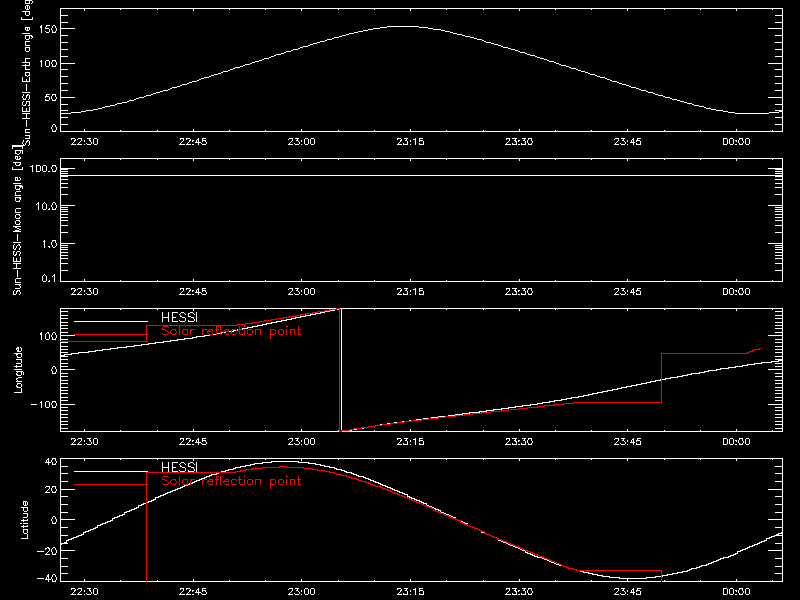This screenshot has height=600, width=800.
Task: Click the 150 tick on Earth angle axis
Action: click(x=49, y=29)
